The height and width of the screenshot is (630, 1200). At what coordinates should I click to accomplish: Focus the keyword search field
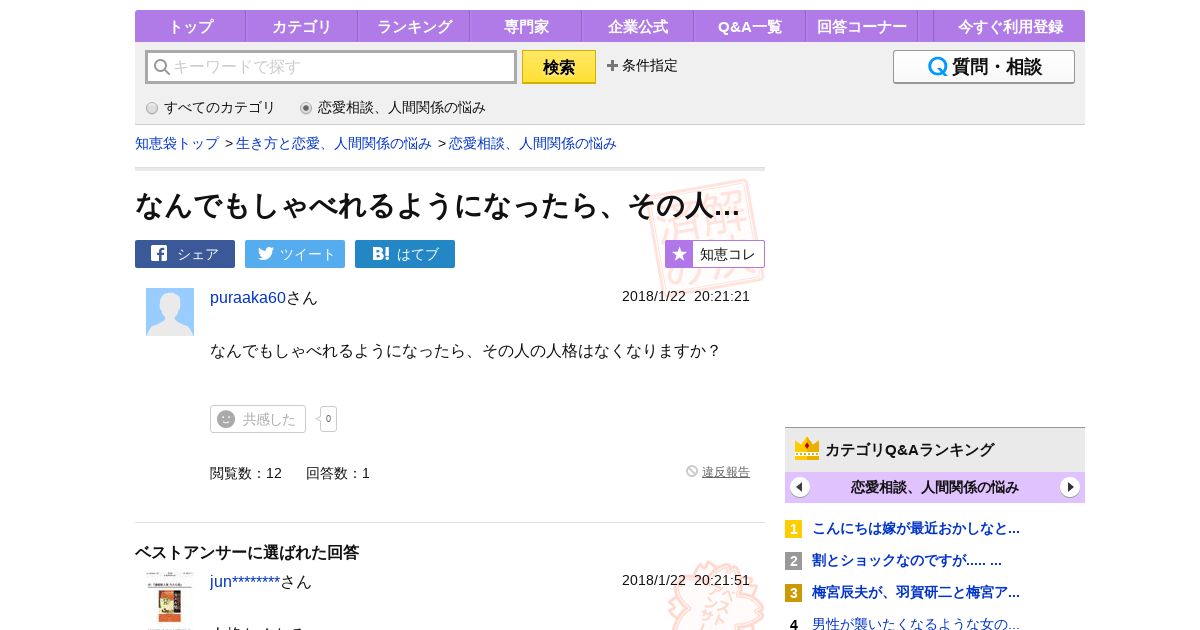pyautogui.click(x=331, y=67)
